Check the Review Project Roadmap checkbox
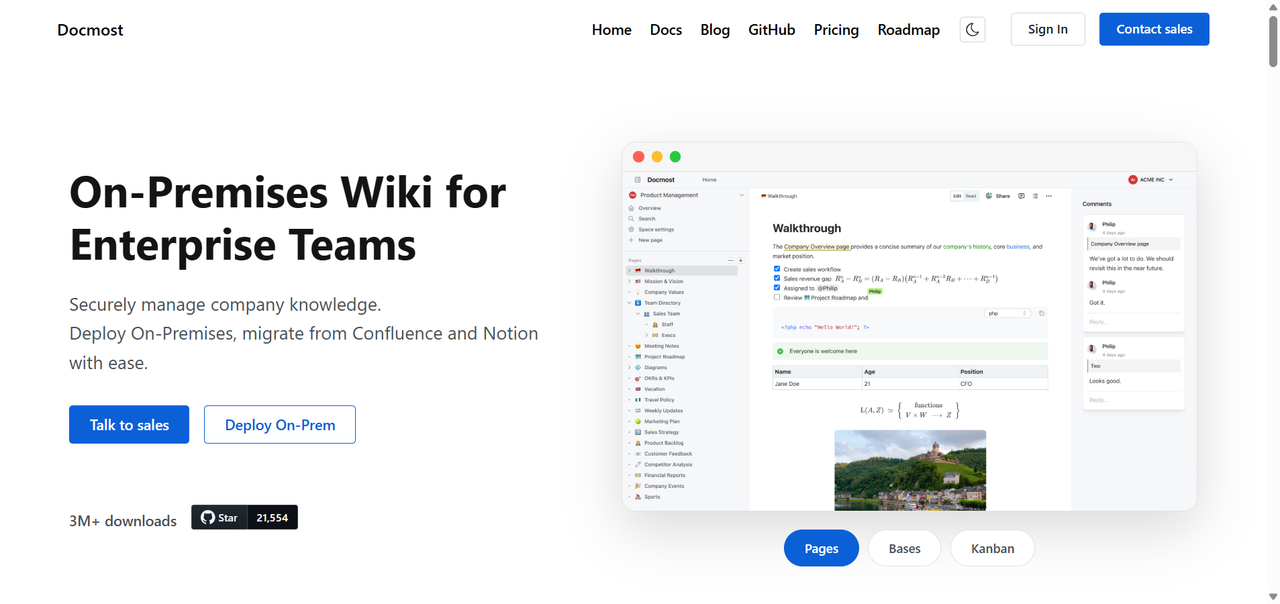1280x604 pixels. 777,297
